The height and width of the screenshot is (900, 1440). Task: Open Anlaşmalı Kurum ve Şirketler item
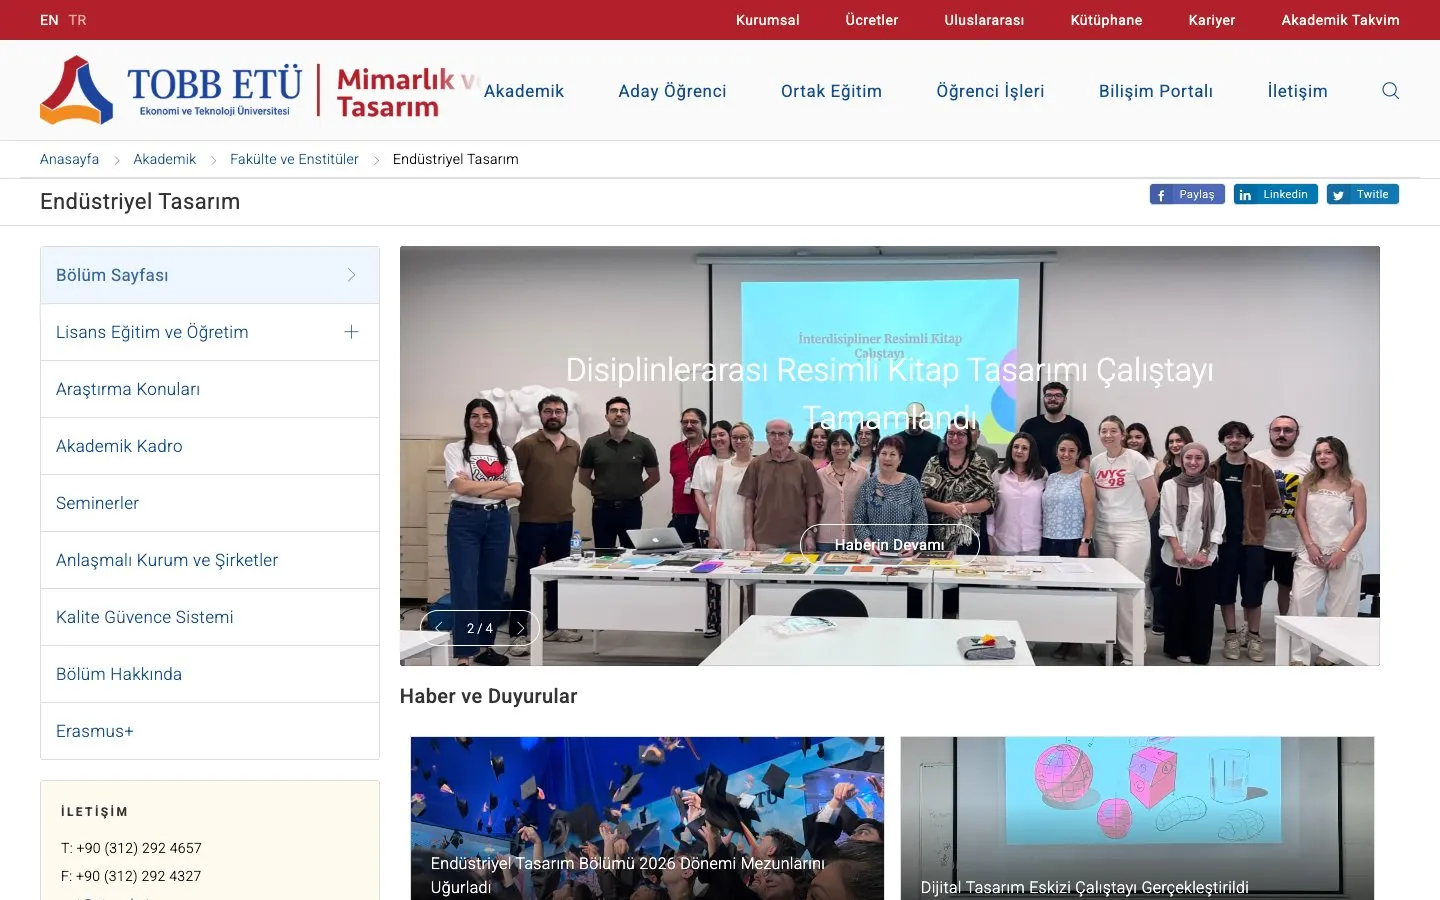(210, 560)
